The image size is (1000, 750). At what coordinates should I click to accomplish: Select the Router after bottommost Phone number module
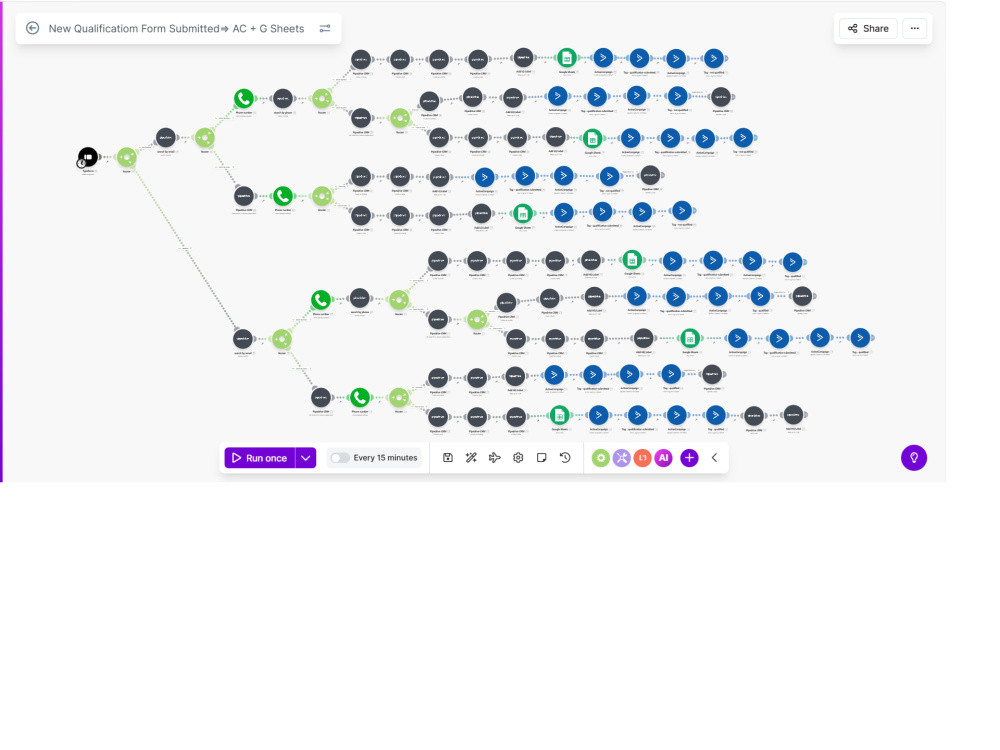point(399,397)
